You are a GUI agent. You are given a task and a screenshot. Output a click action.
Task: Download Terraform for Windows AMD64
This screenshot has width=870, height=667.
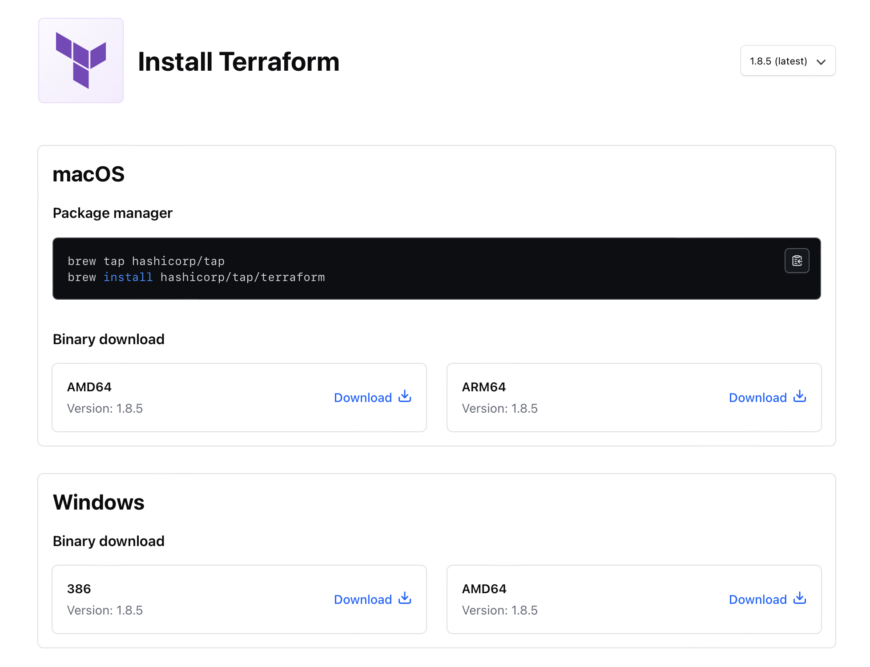click(x=758, y=599)
